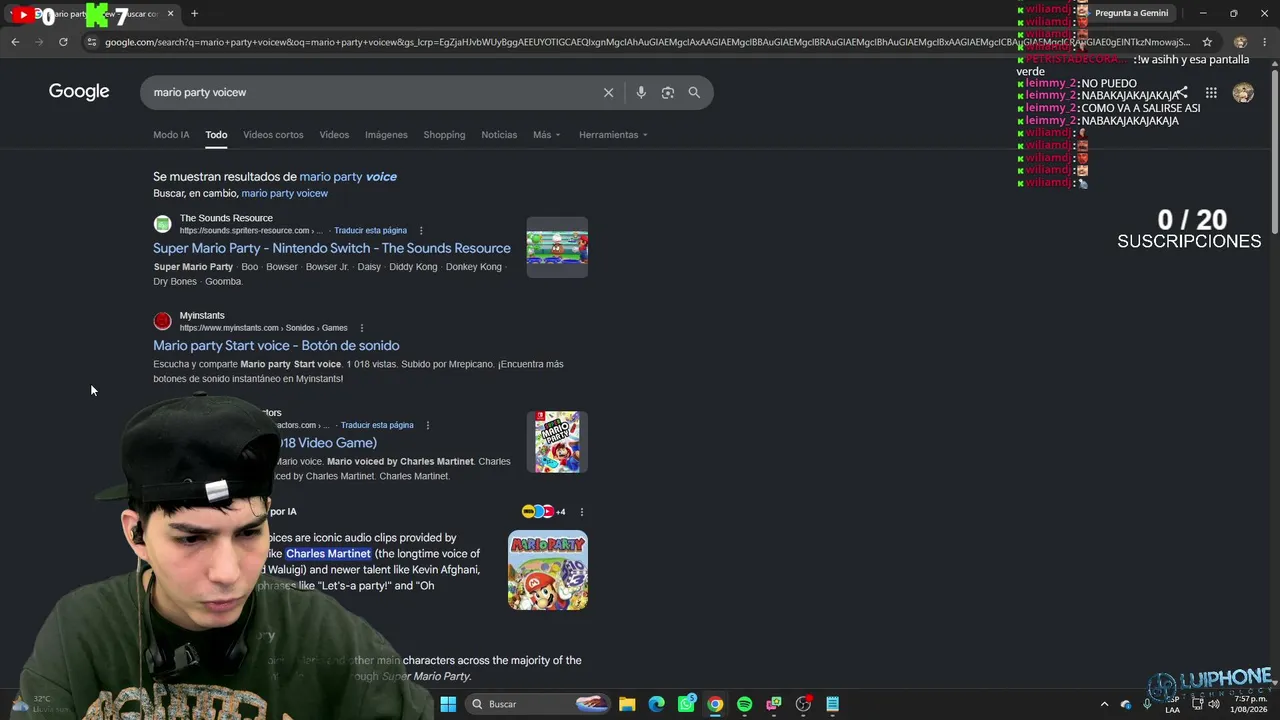Select the Todo results tab

[216, 135]
